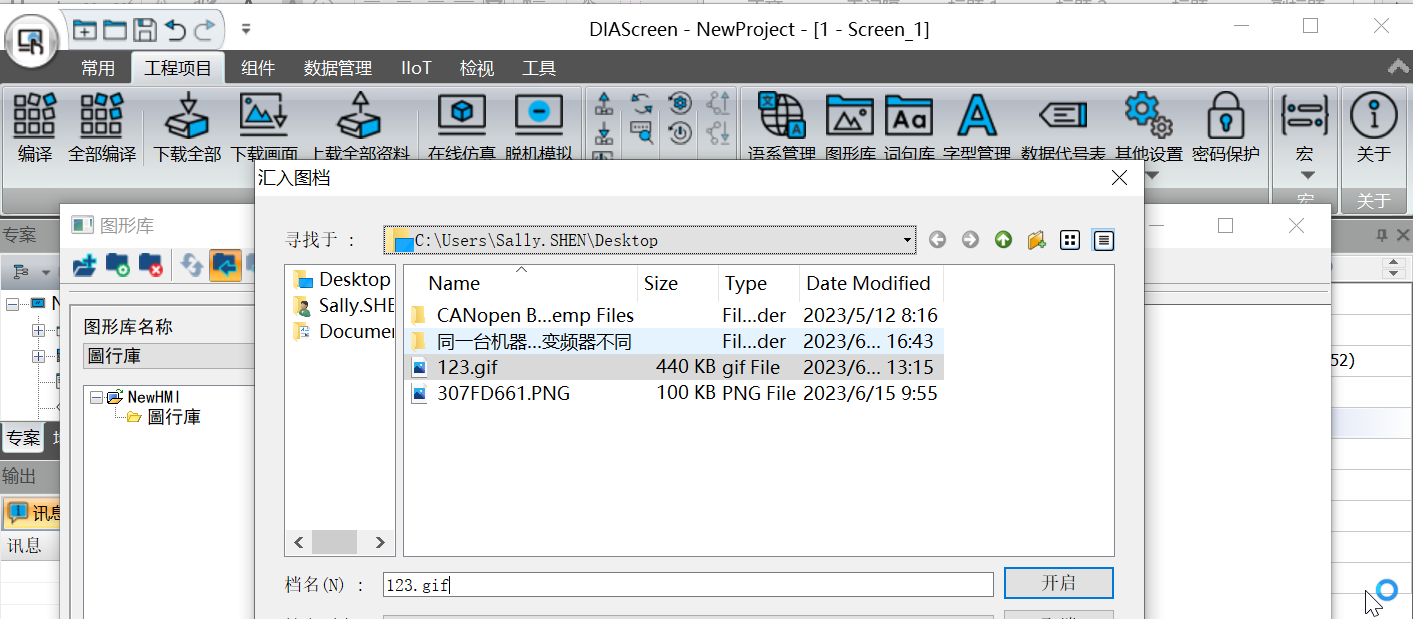The width and height of the screenshot is (1413, 619).
Task: Start 在线仿真 online simulation
Action: coord(461,117)
